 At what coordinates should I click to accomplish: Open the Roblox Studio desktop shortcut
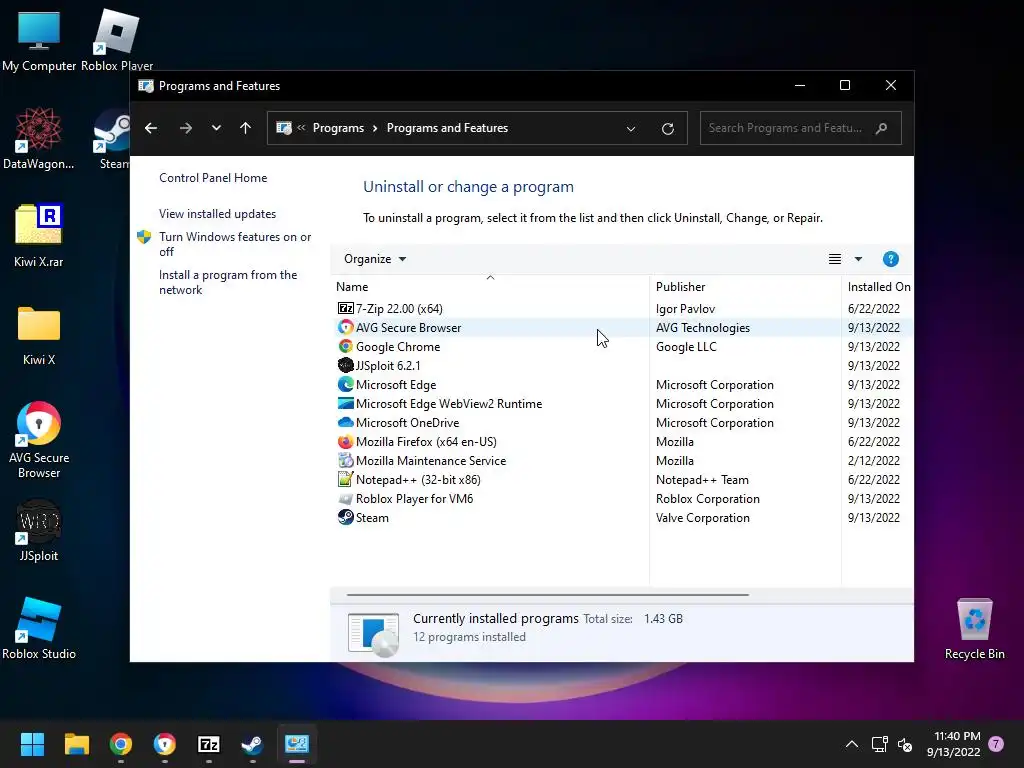[39, 628]
